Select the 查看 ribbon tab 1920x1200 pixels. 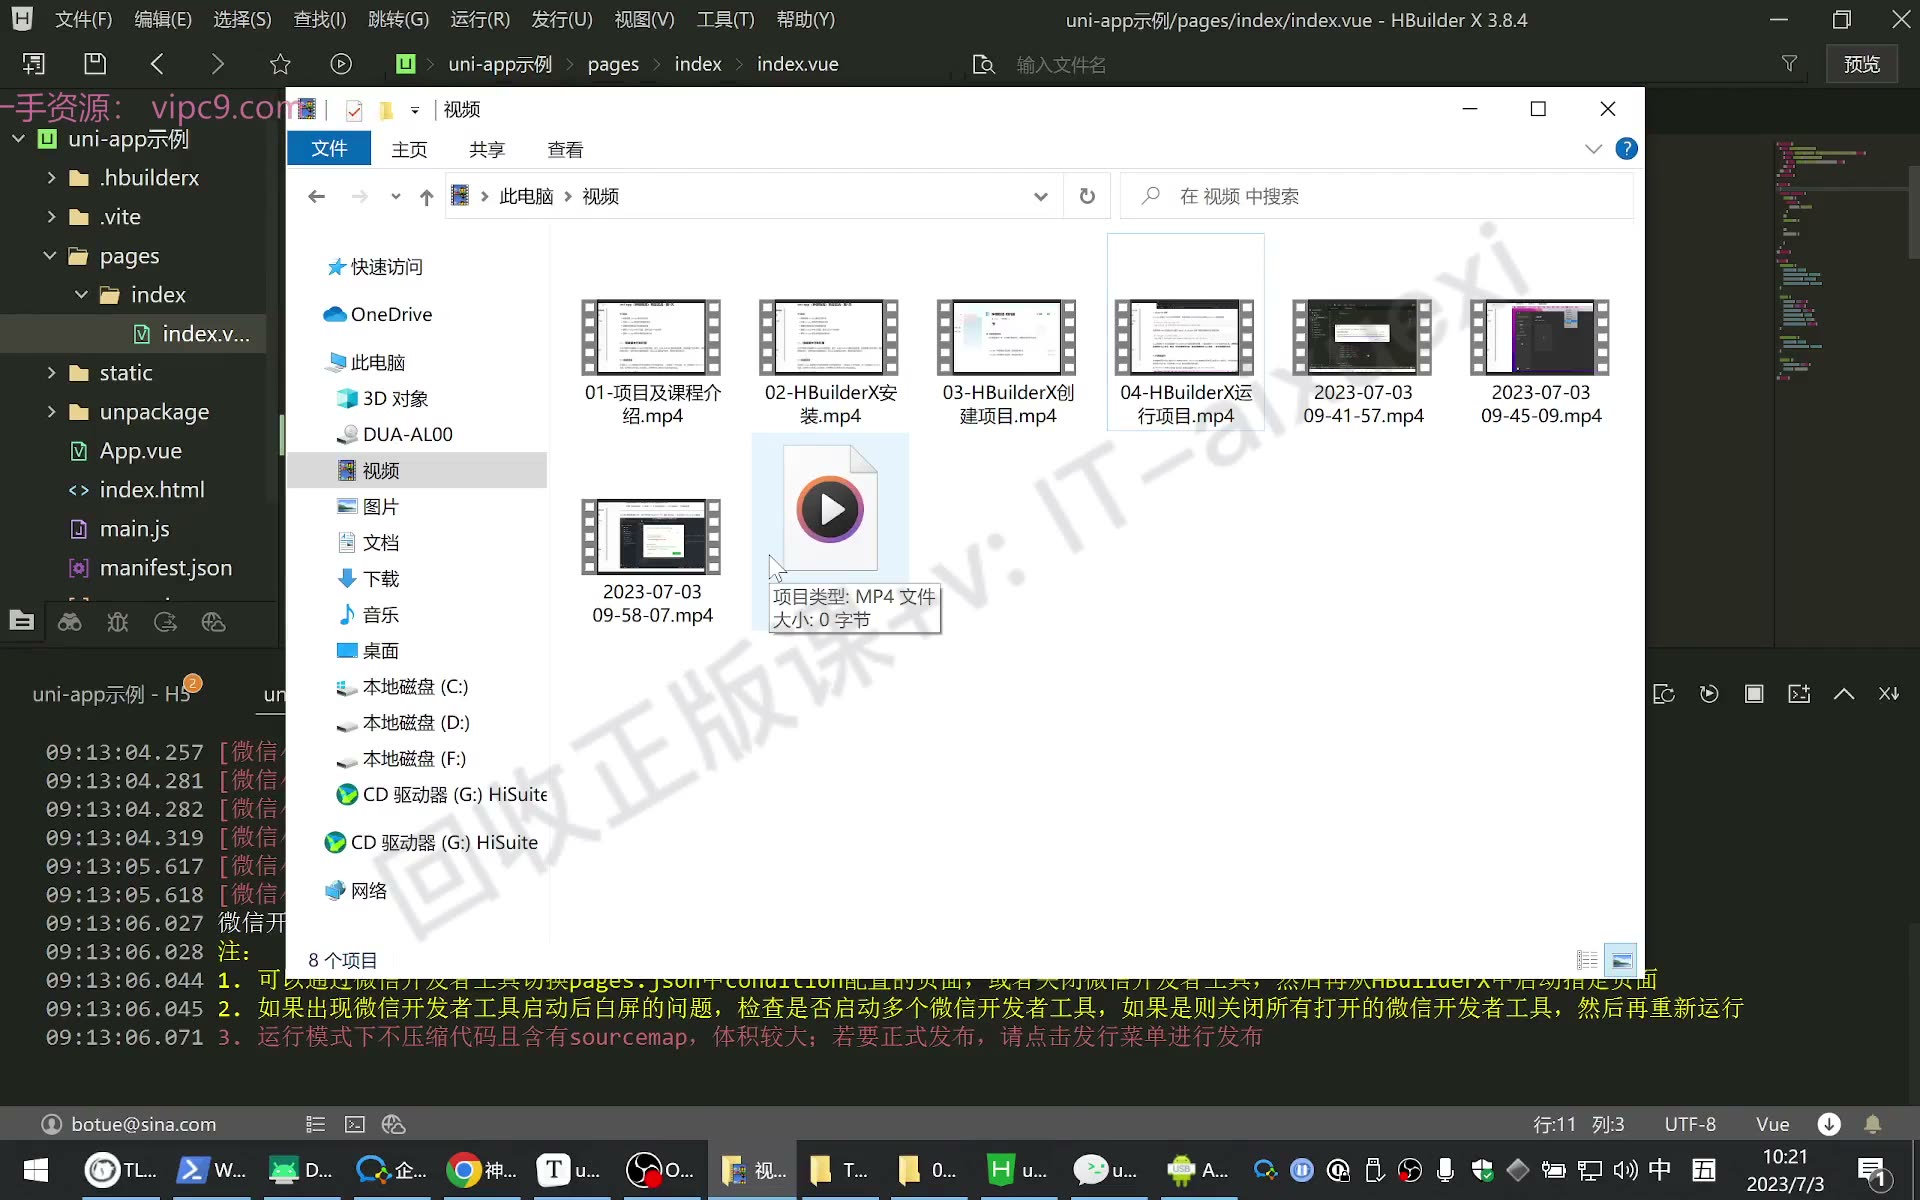(x=565, y=149)
